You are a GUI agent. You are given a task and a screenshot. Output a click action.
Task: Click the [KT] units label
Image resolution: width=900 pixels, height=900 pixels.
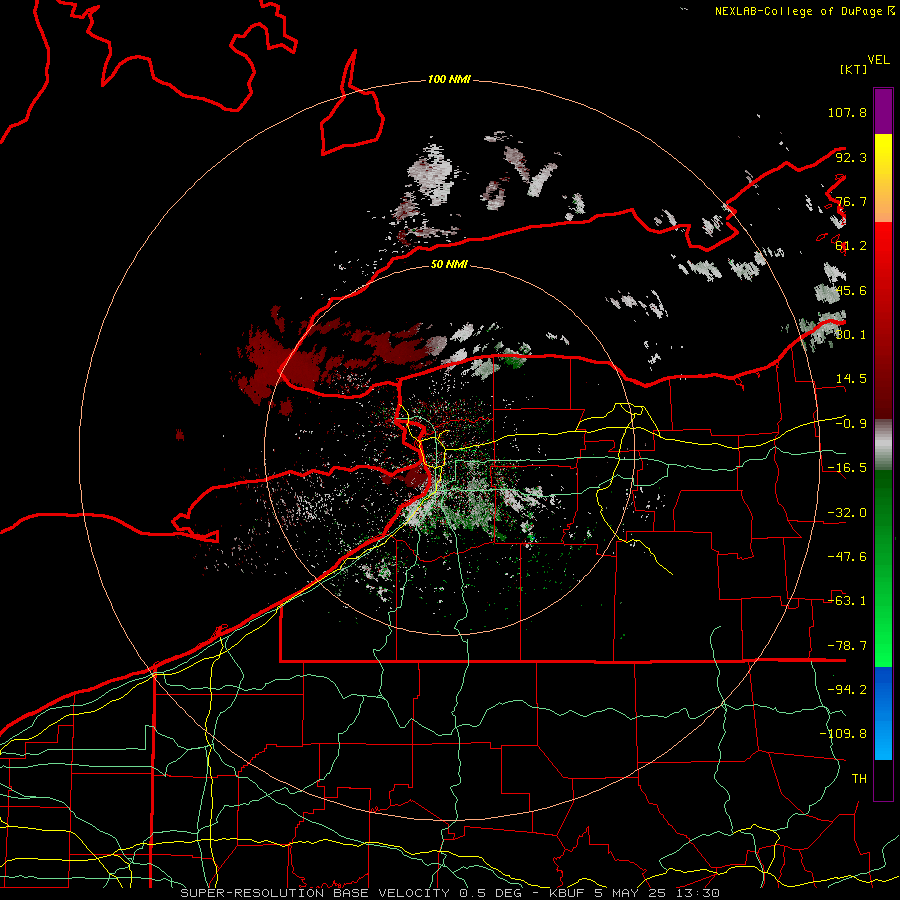(x=854, y=69)
